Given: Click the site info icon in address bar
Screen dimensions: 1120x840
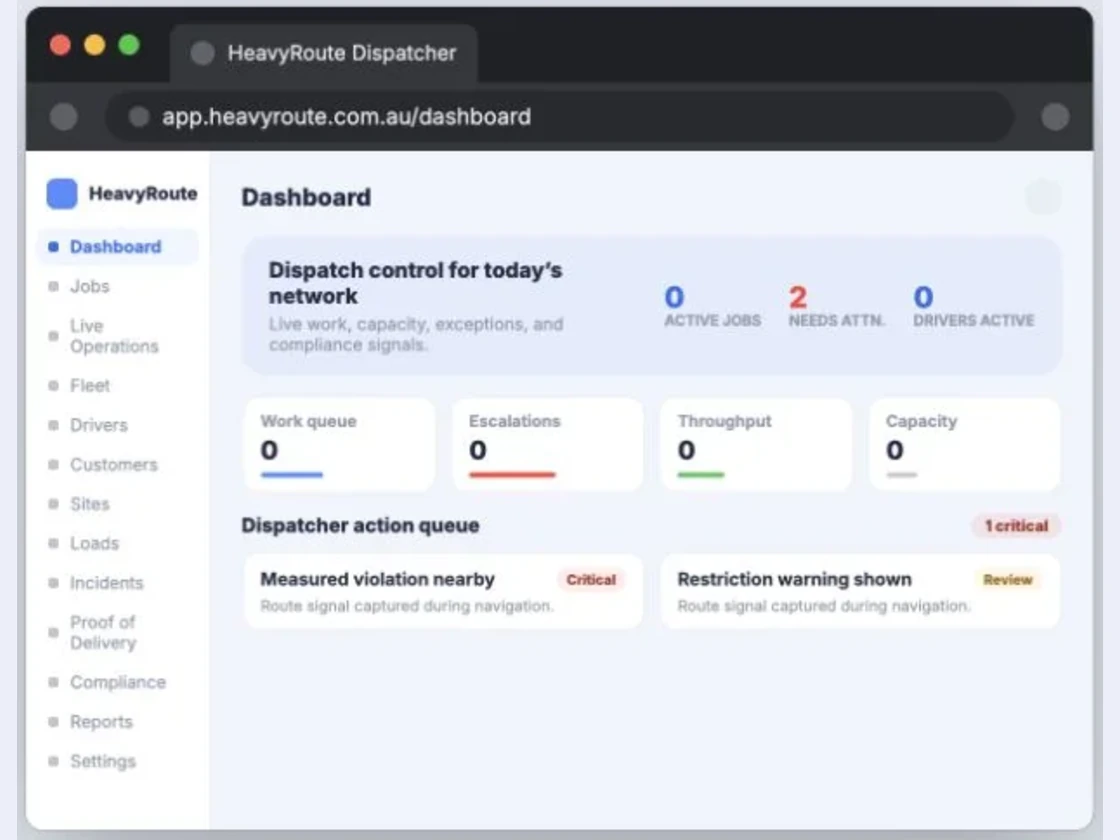Looking at the screenshot, I should tap(139, 116).
